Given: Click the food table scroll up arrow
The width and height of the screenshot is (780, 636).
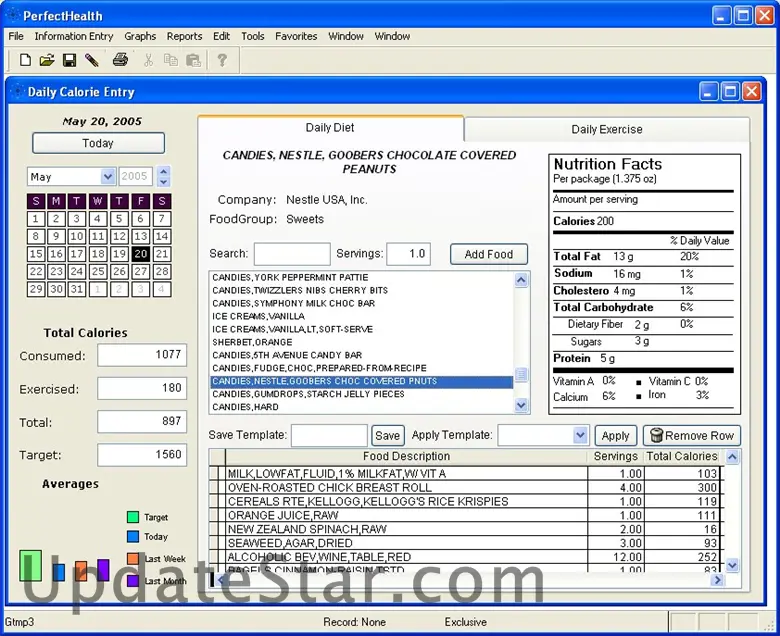Looking at the screenshot, I should 732,456.
